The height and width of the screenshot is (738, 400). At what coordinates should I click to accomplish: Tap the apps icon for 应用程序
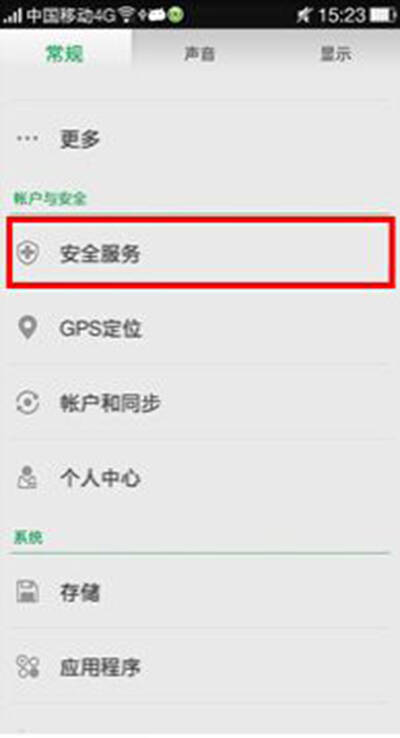tap(27, 666)
